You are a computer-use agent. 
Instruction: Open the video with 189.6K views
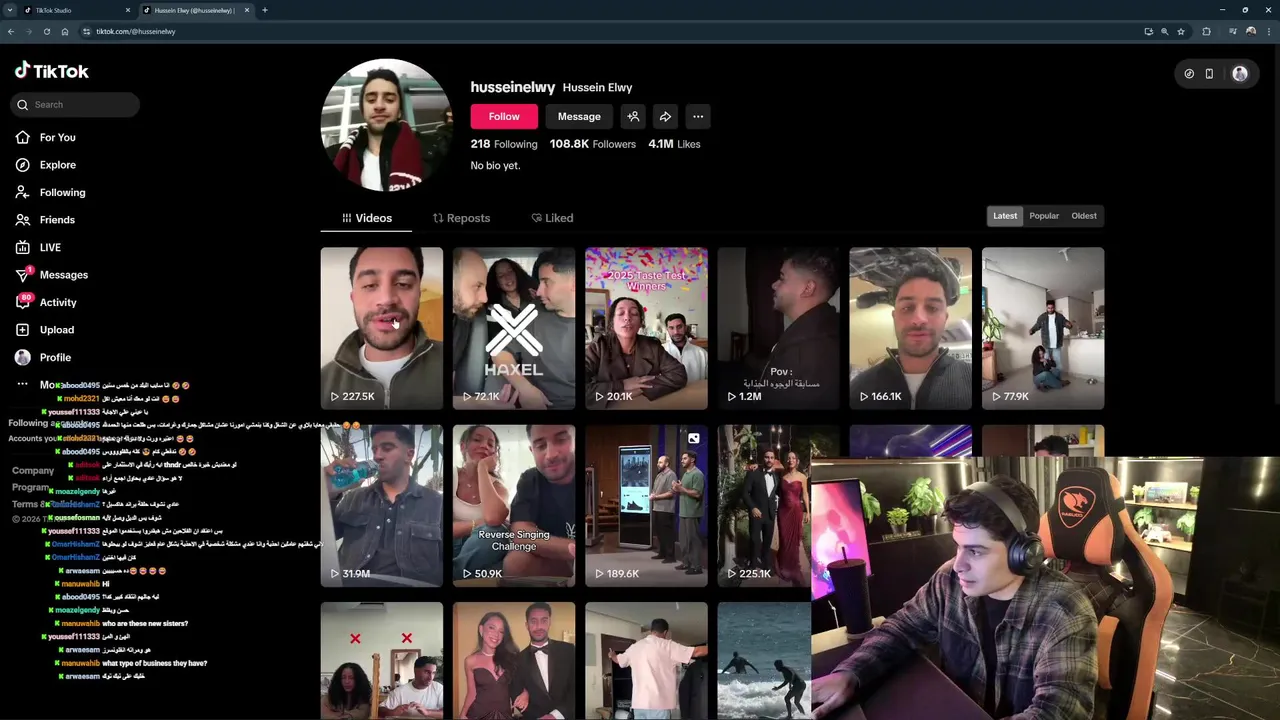click(646, 505)
